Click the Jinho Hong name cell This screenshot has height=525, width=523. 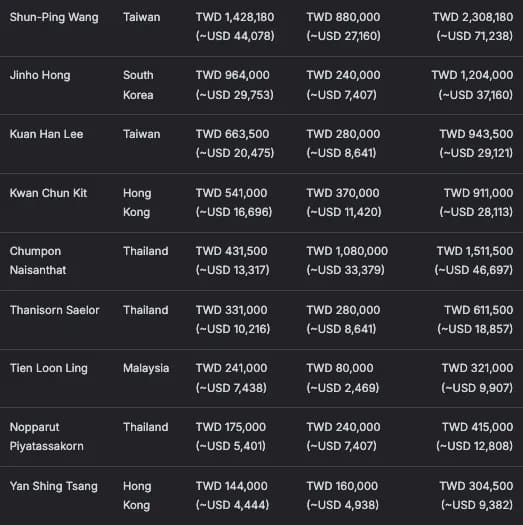40,75
